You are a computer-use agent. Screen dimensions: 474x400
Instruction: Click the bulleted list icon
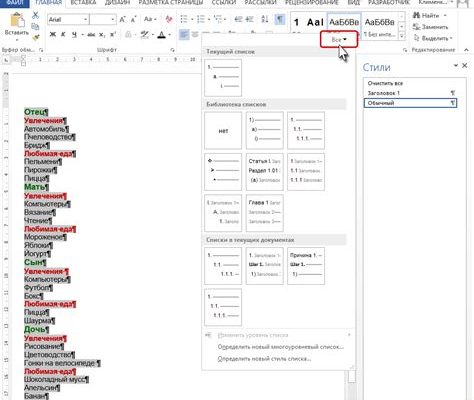pos(184,19)
